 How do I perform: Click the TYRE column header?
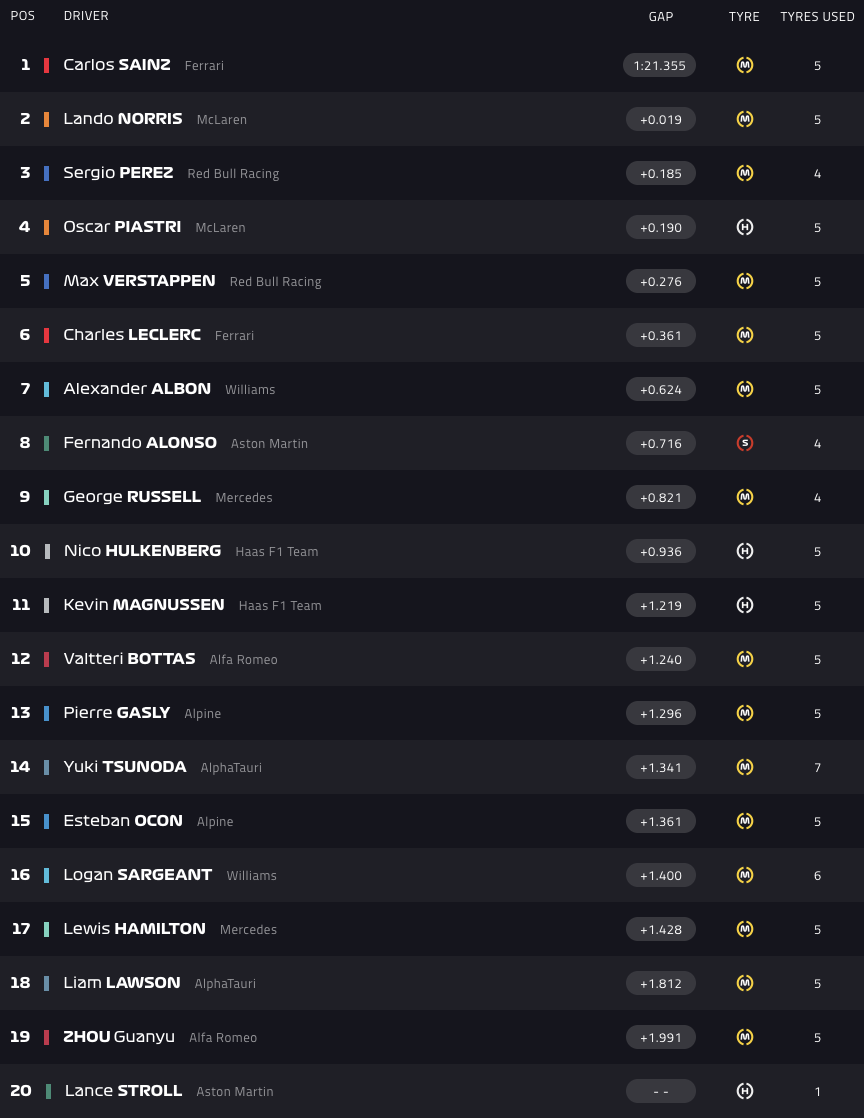[744, 16]
